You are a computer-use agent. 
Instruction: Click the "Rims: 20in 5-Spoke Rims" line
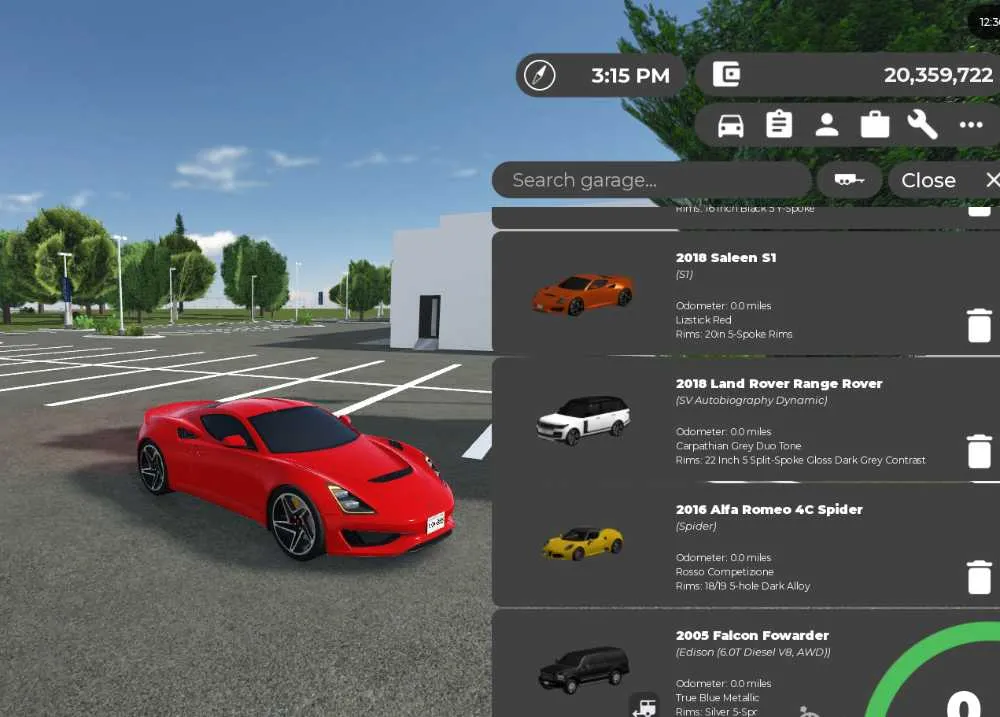click(x=733, y=334)
